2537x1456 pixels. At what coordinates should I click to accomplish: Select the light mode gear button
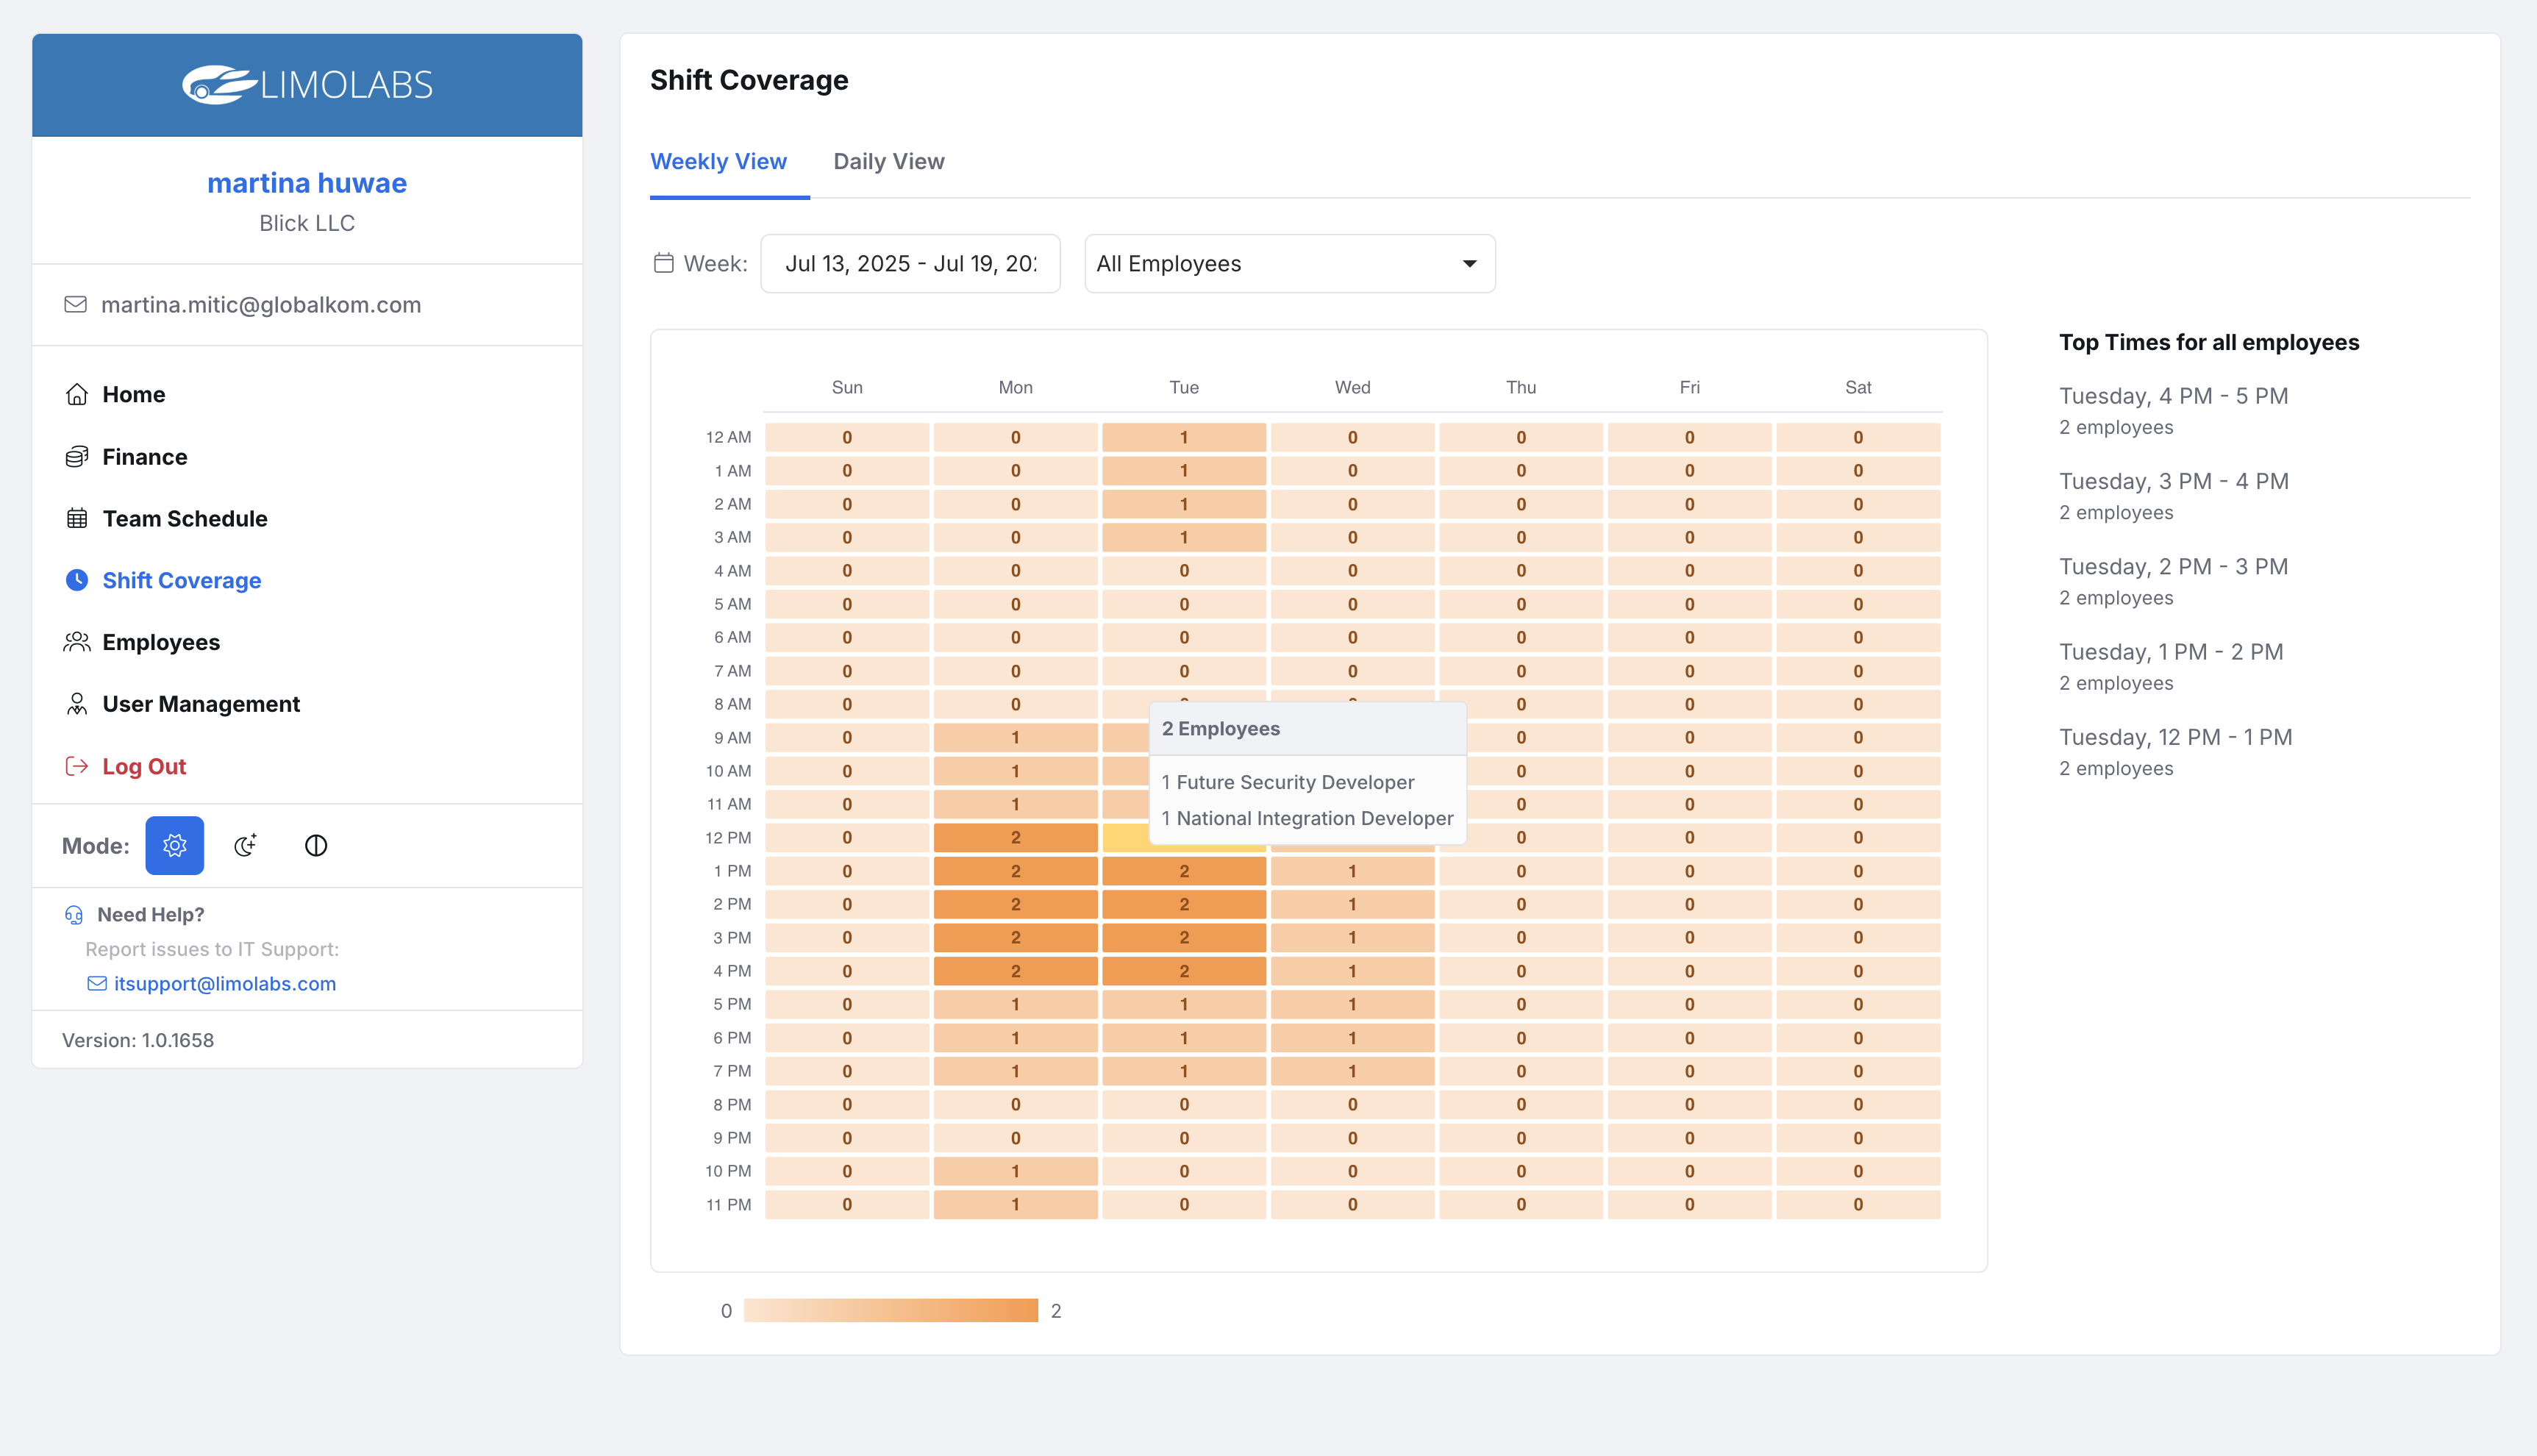(175, 845)
